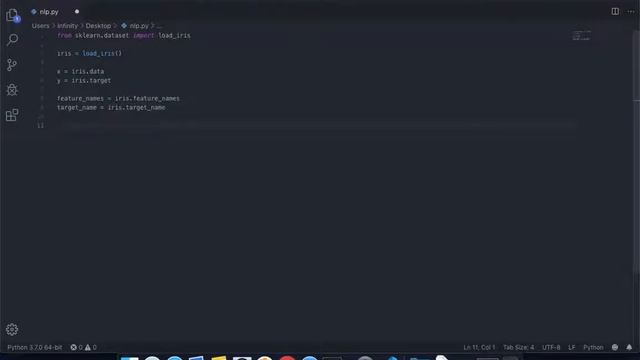Click line number 11 in the gutter
This screenshot has height=360, width=640.
coord(40,125)
